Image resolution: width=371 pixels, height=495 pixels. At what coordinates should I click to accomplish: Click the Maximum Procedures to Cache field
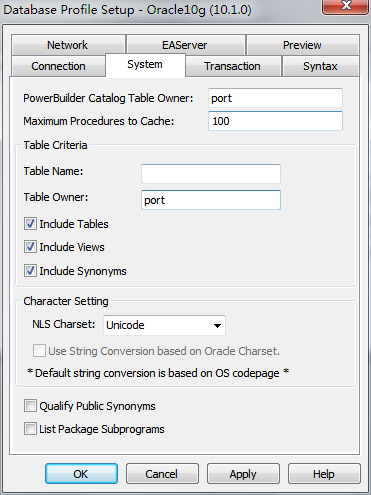point(275,121)
